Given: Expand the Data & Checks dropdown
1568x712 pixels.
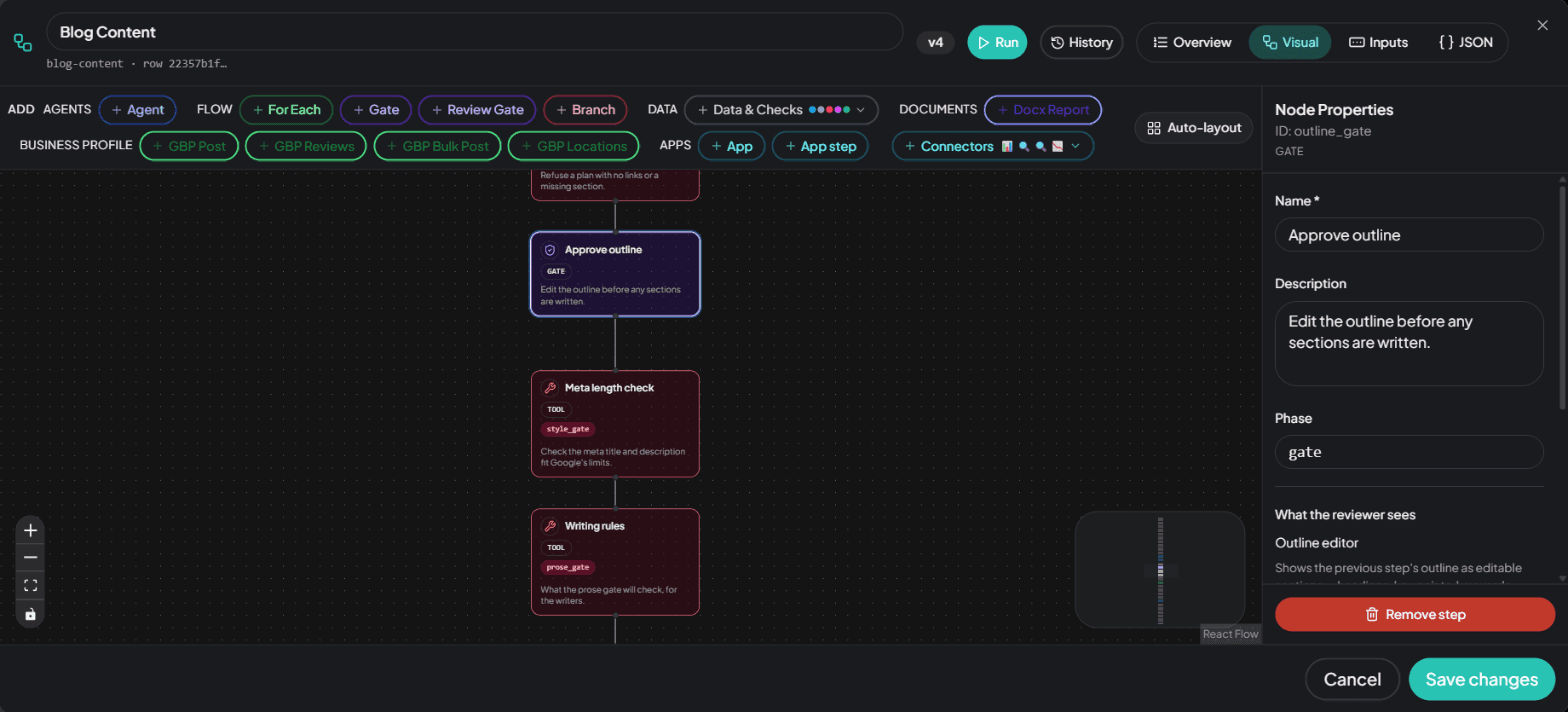Looking at the screenshot, I should [781, 110].
